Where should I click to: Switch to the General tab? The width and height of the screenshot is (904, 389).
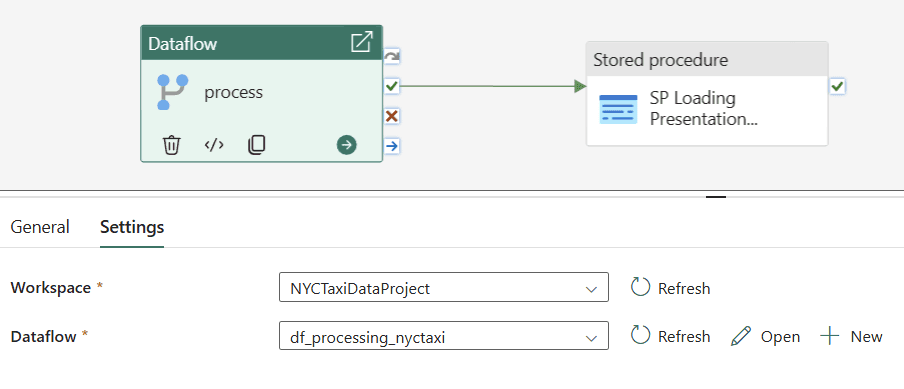click(x=40, y=227)
